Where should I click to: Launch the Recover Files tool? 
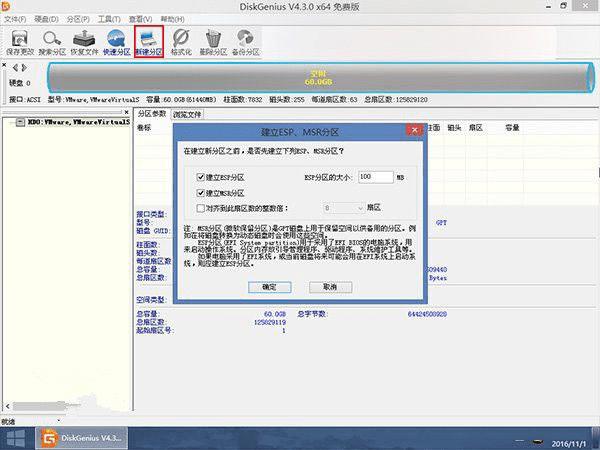tap(84, 42)
